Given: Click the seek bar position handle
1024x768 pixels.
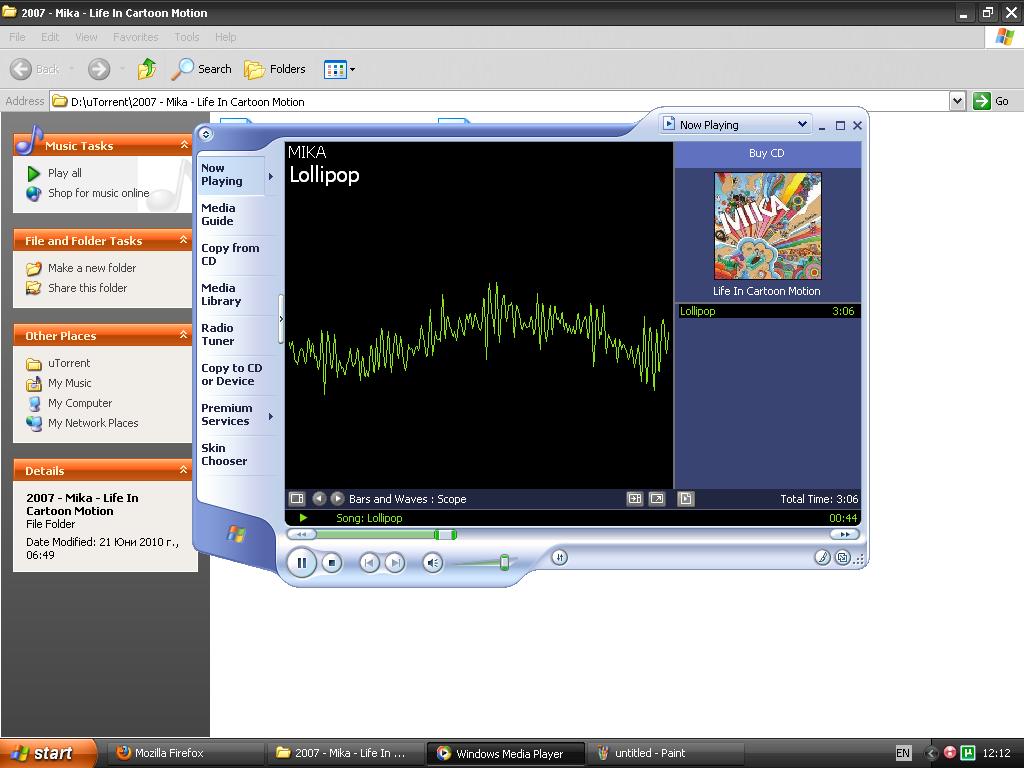Looking at the screenshot, I should tap(445, 534).
